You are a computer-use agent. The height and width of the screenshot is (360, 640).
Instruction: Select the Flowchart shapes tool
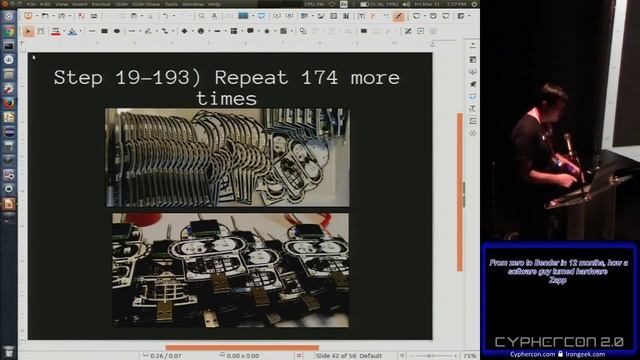(233, 31)
